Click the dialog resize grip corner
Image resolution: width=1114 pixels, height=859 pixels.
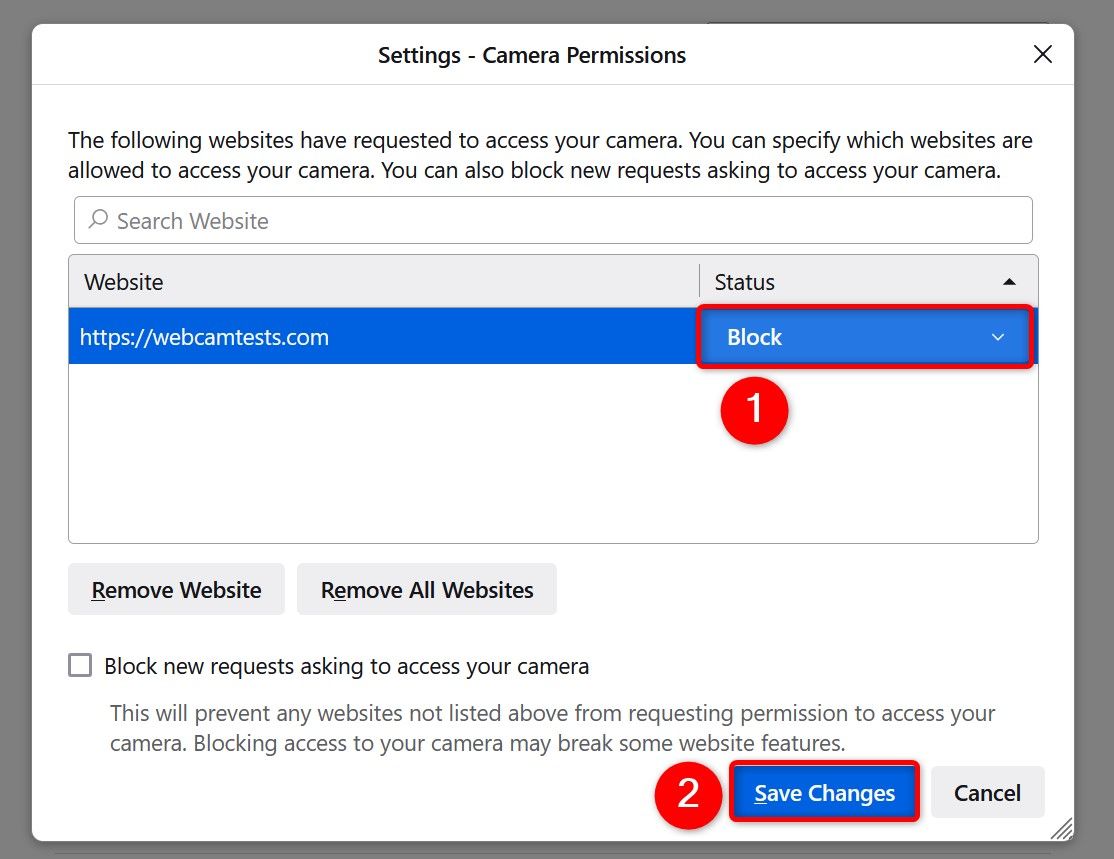pyautogui.click(x=1061, y=827)
